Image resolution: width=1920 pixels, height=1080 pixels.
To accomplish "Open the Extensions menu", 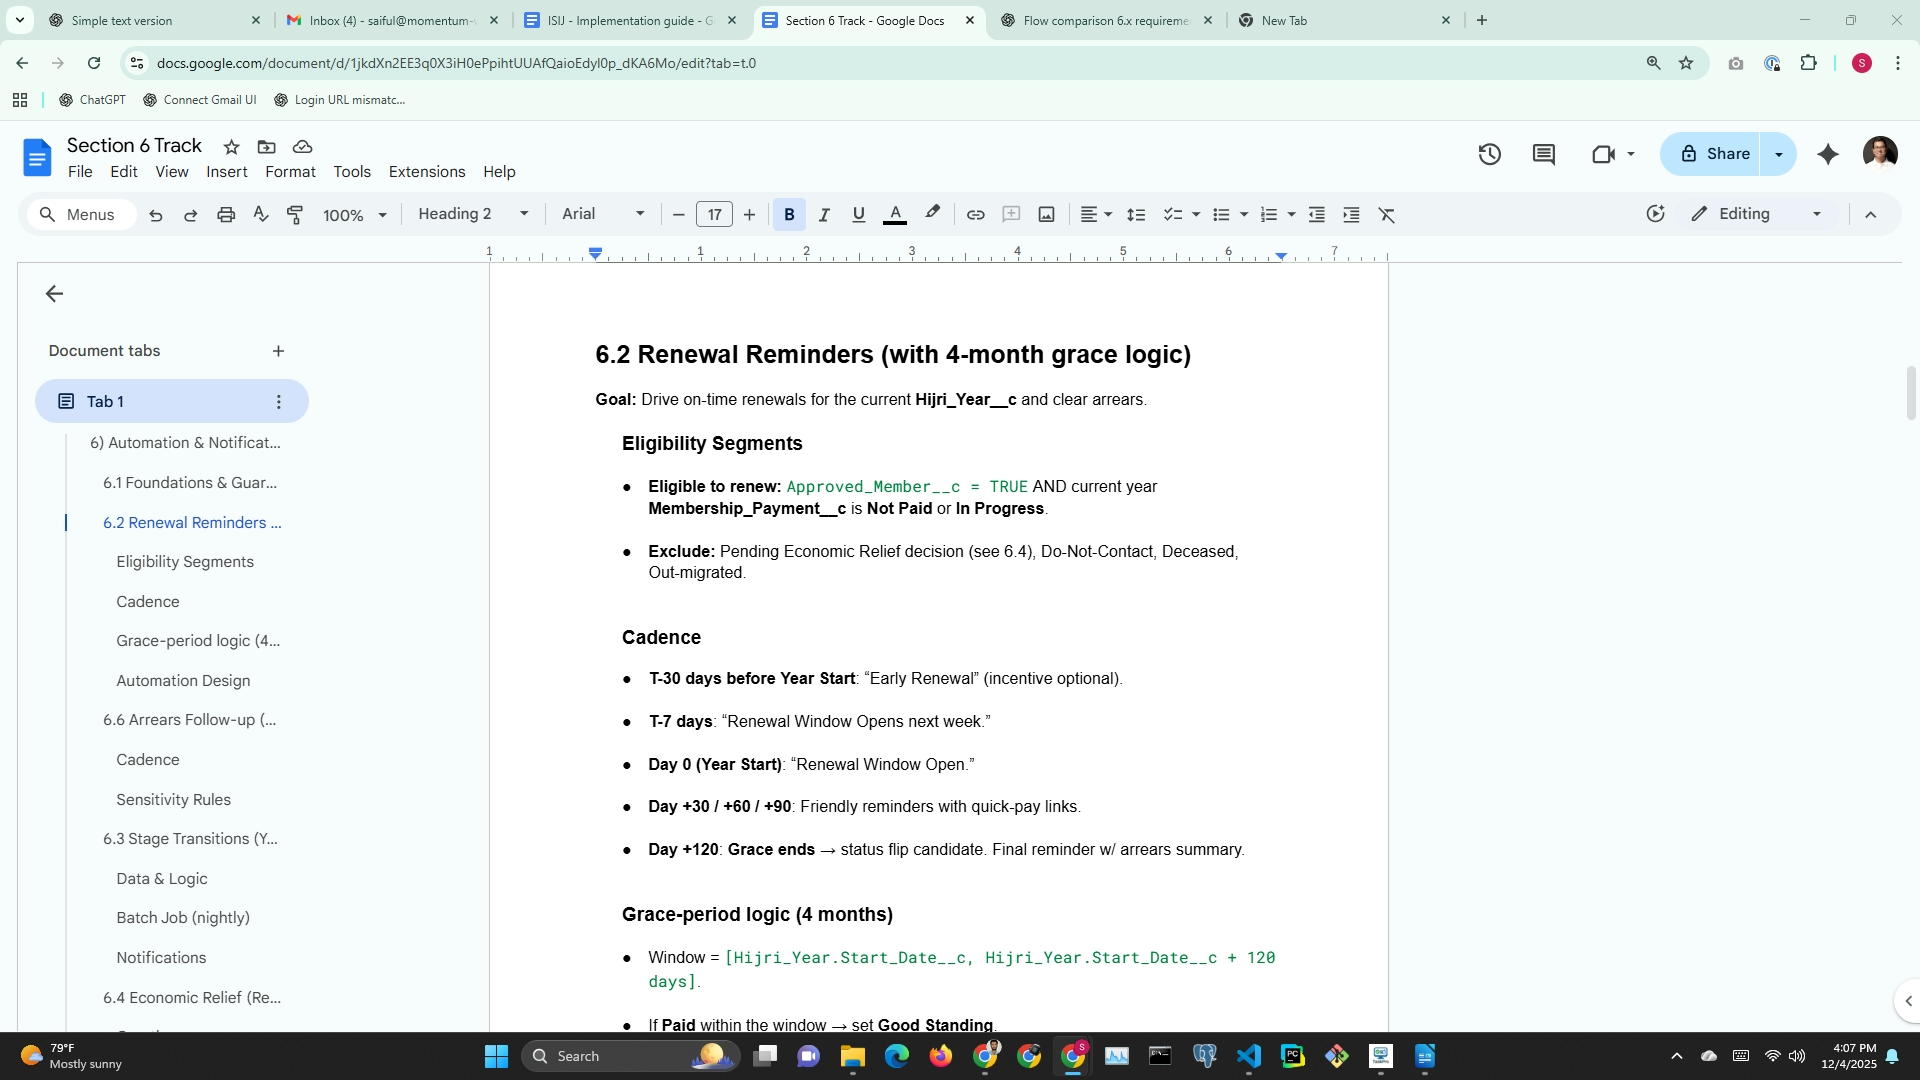I will [x=426, y=172].
